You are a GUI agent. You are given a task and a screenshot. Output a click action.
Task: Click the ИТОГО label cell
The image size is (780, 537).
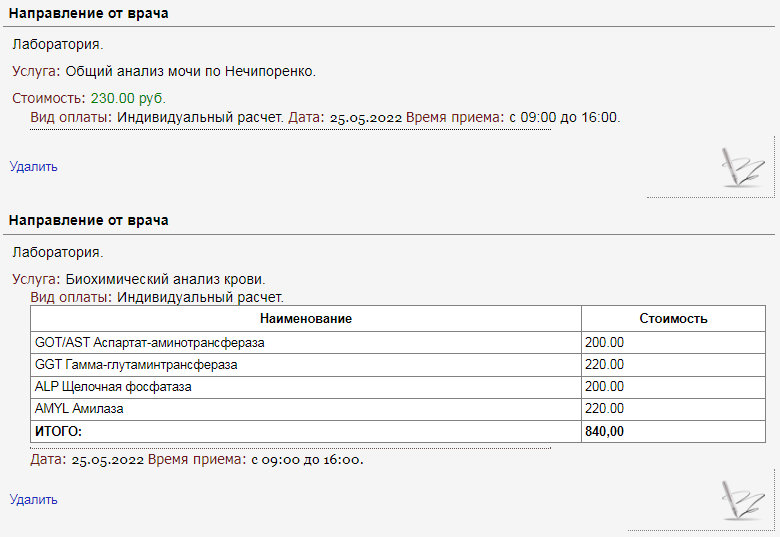tap(58, 432)
